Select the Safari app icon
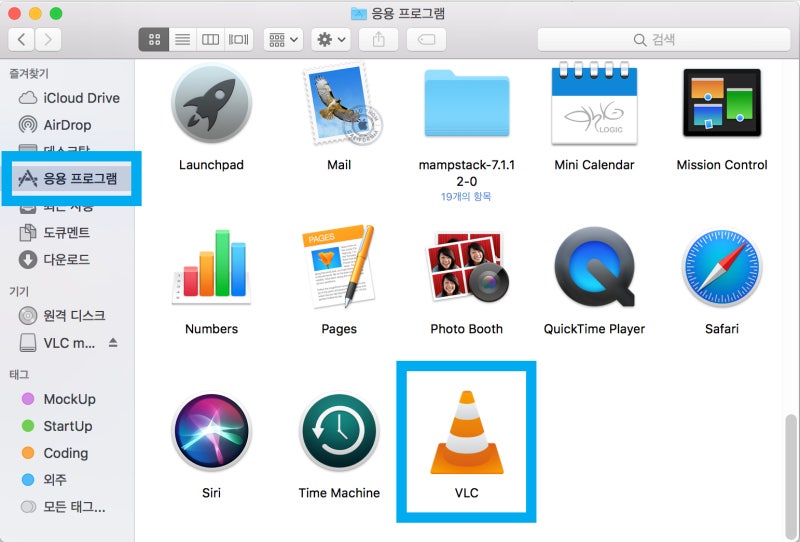The height and width of the screenshot is (542, 800). pos(722,267)
